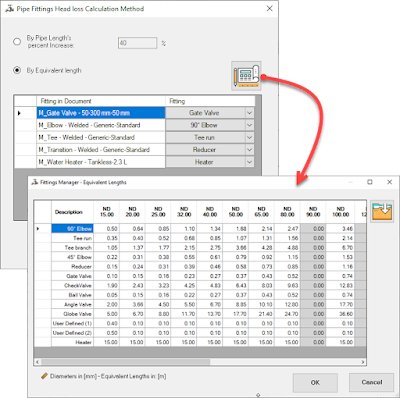Click Reducer ND 100.00 value 1.16
400x398 pixels.
point(340,267)
